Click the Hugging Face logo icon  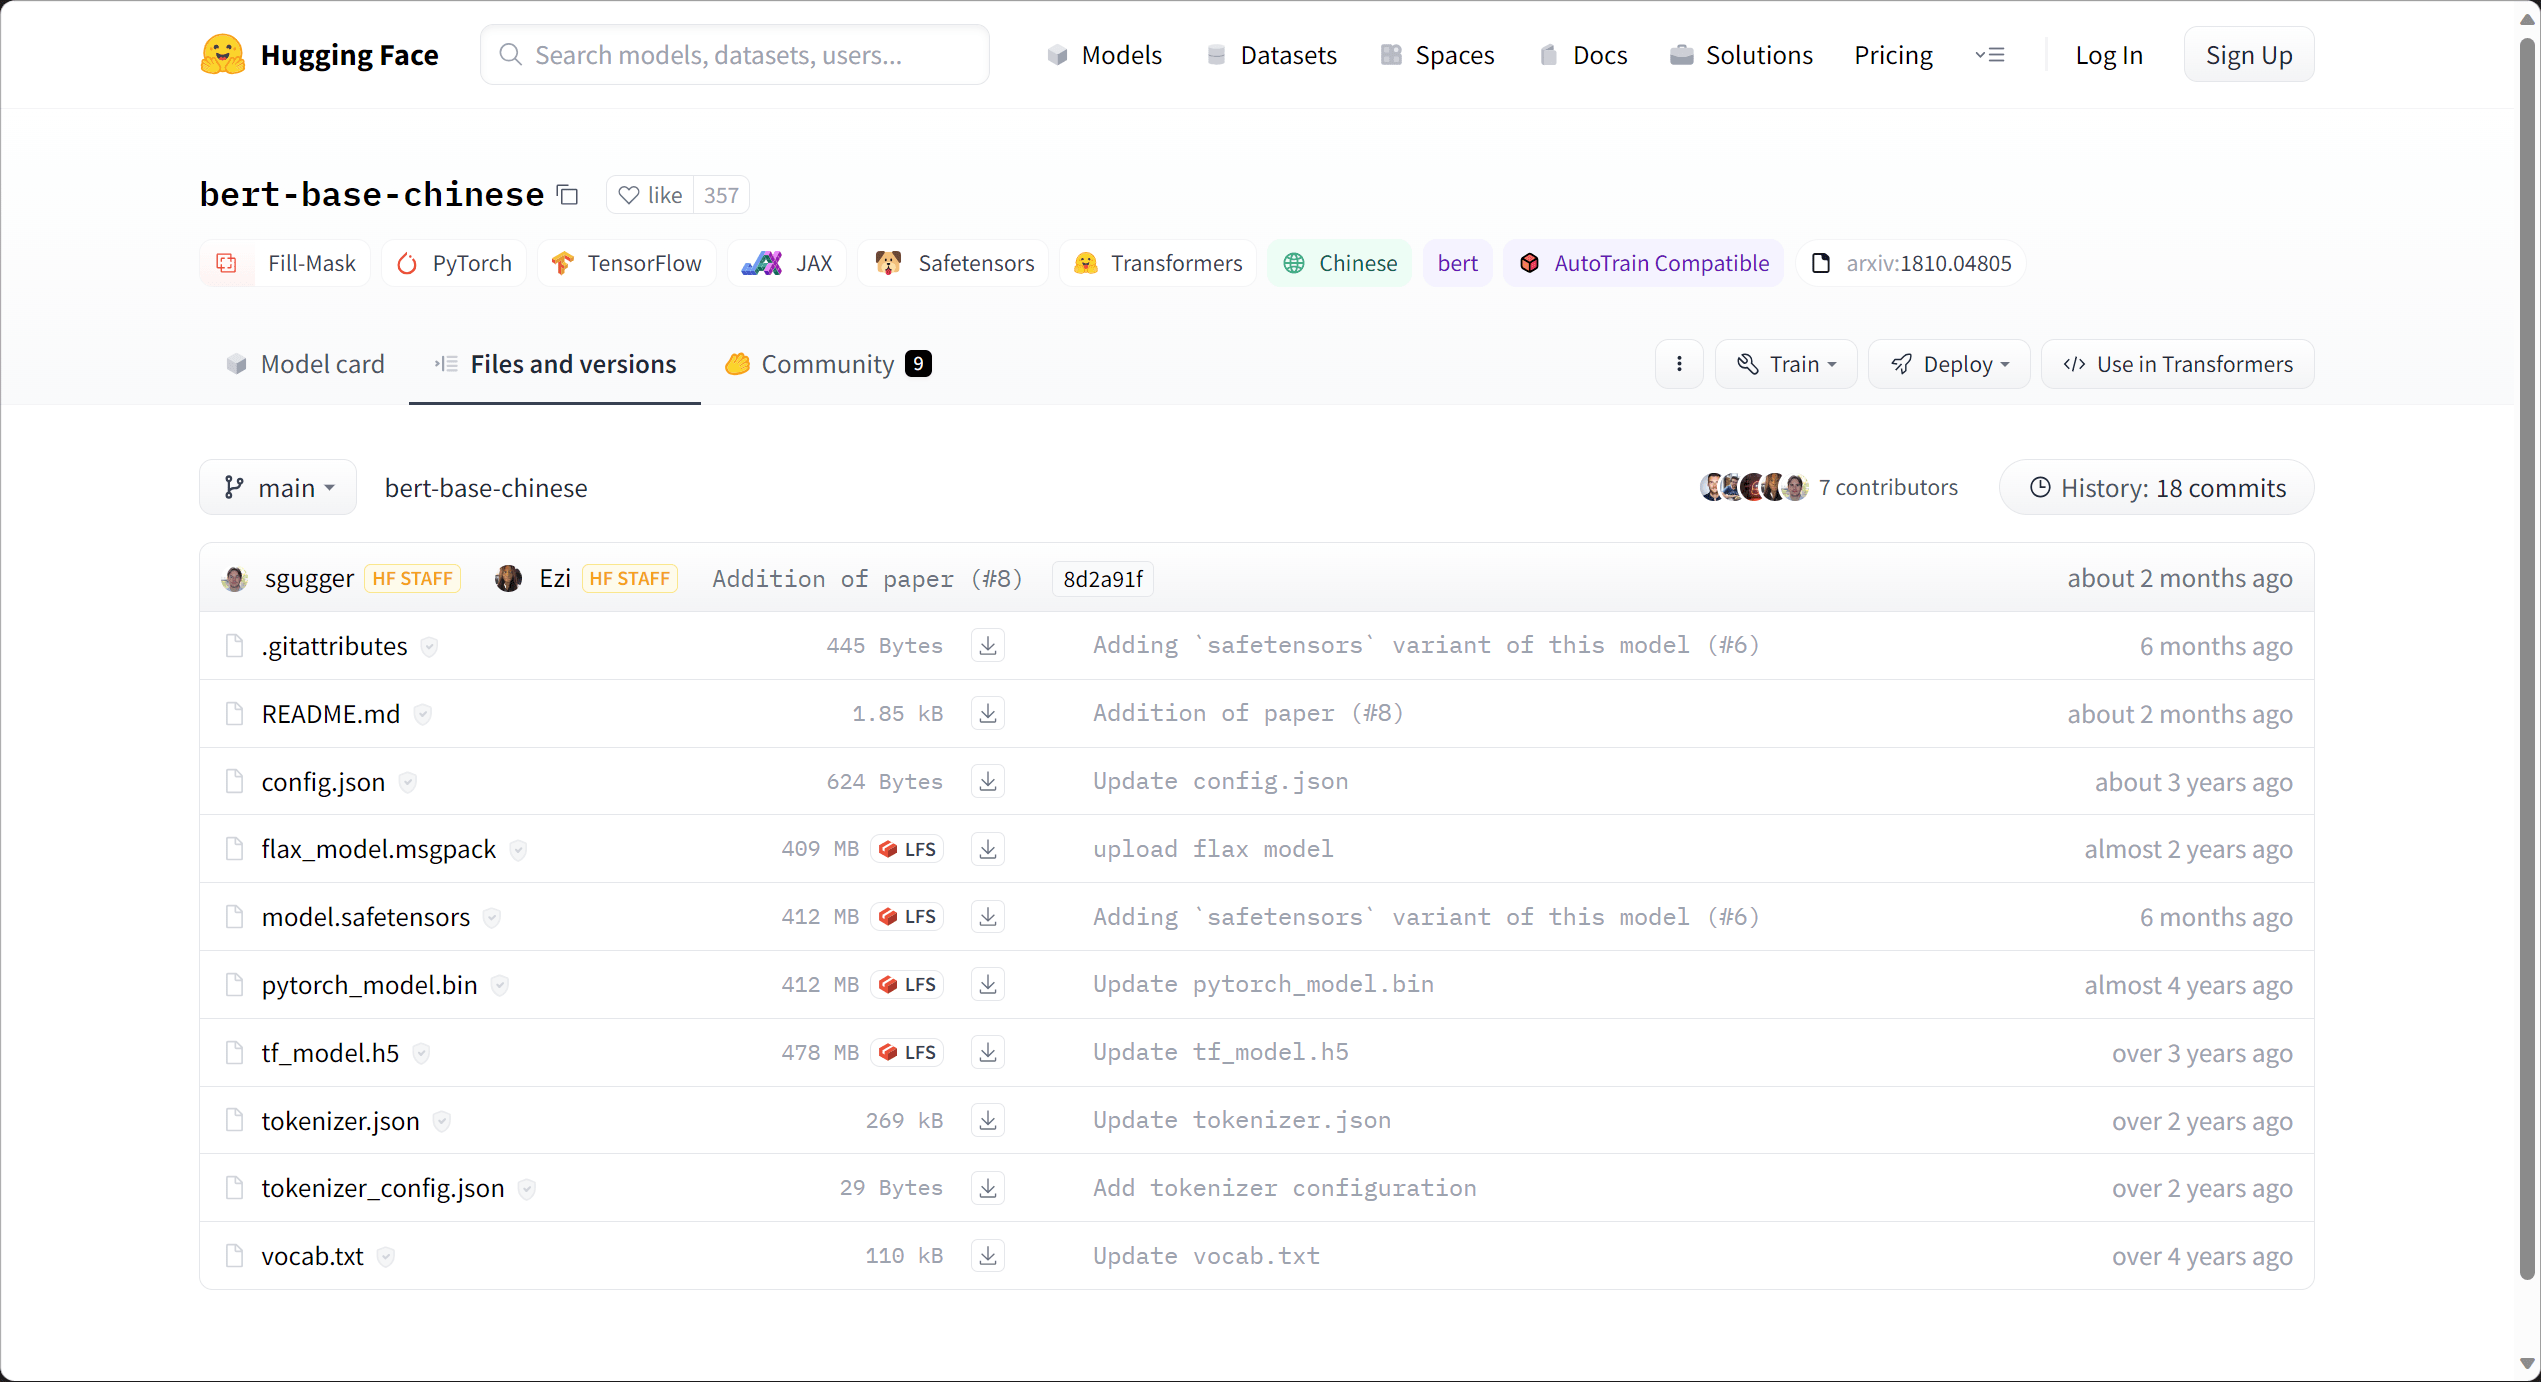222,55
